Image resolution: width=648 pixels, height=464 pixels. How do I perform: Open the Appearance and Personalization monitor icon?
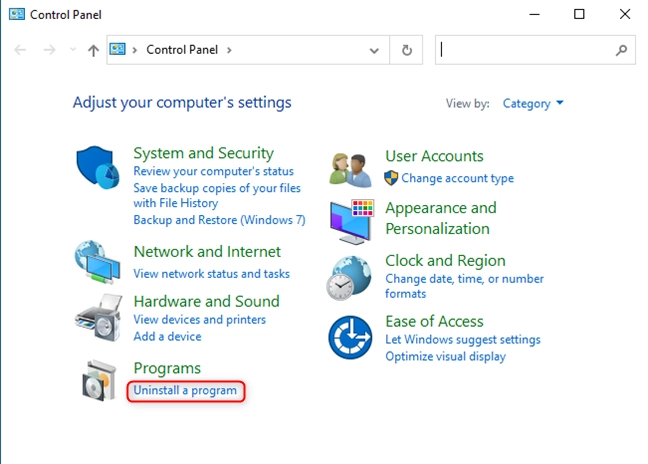click(x=352, y=221)
